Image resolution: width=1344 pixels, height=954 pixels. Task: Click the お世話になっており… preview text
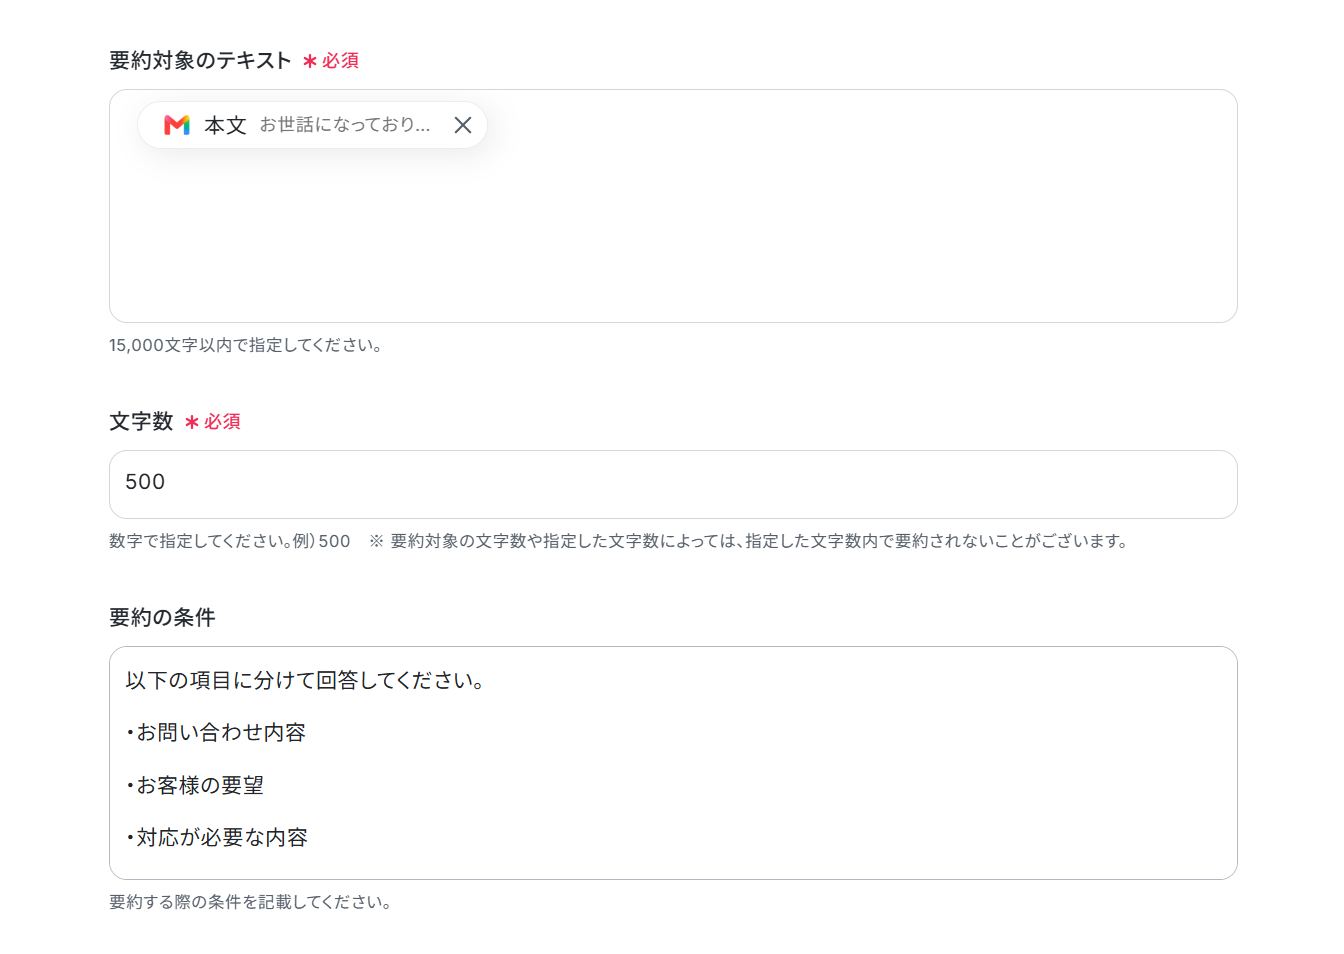coord(345,125)
